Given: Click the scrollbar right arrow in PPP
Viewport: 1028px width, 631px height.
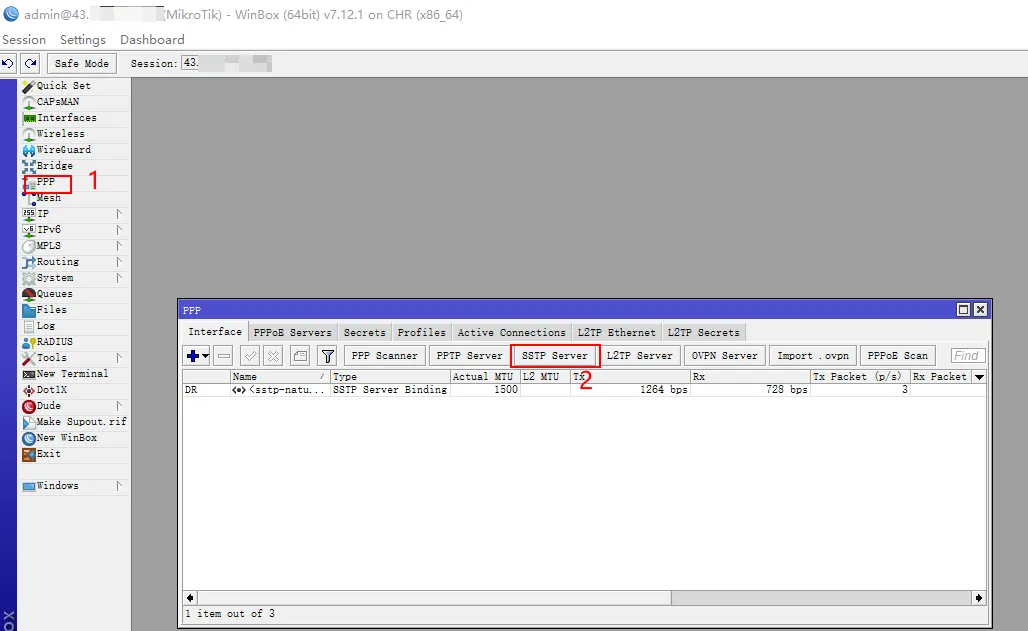Looking at the screenshot, I should 979,598.
